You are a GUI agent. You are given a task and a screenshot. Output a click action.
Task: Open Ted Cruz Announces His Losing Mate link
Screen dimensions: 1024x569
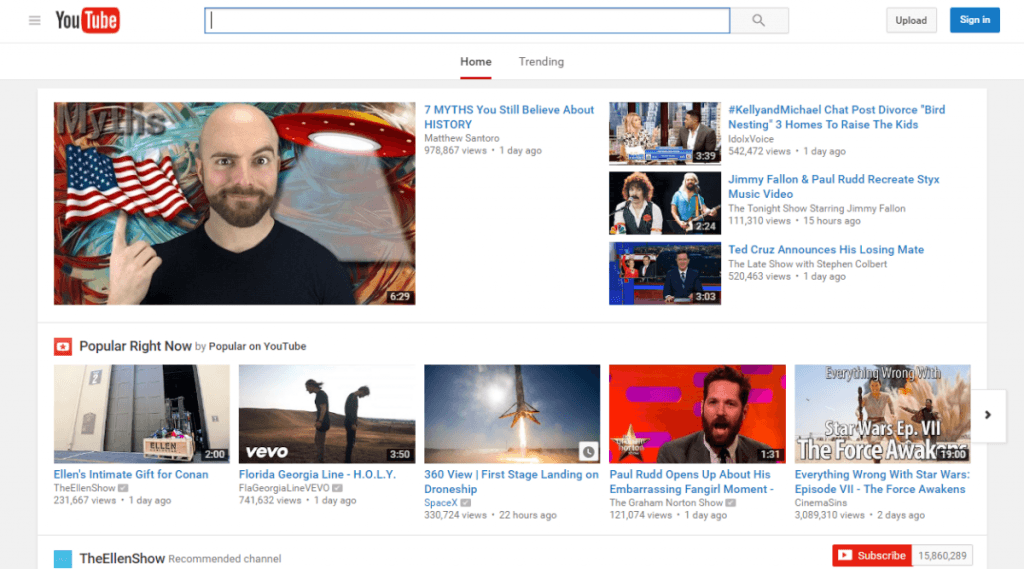825,250
